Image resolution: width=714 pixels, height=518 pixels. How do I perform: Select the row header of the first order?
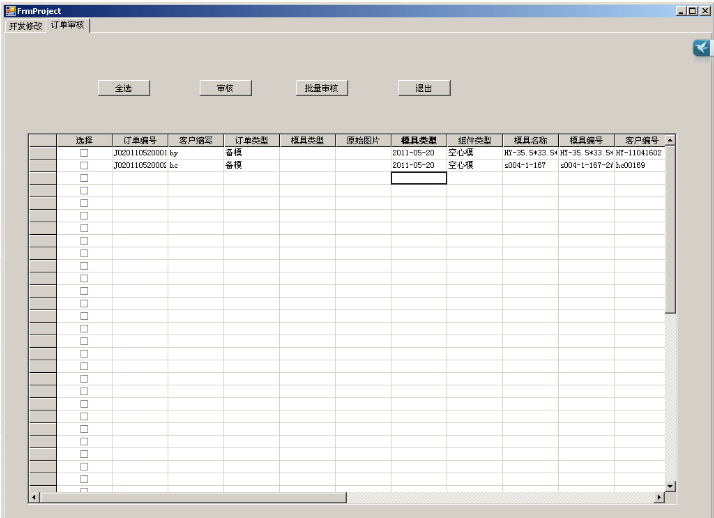[42, 153]
